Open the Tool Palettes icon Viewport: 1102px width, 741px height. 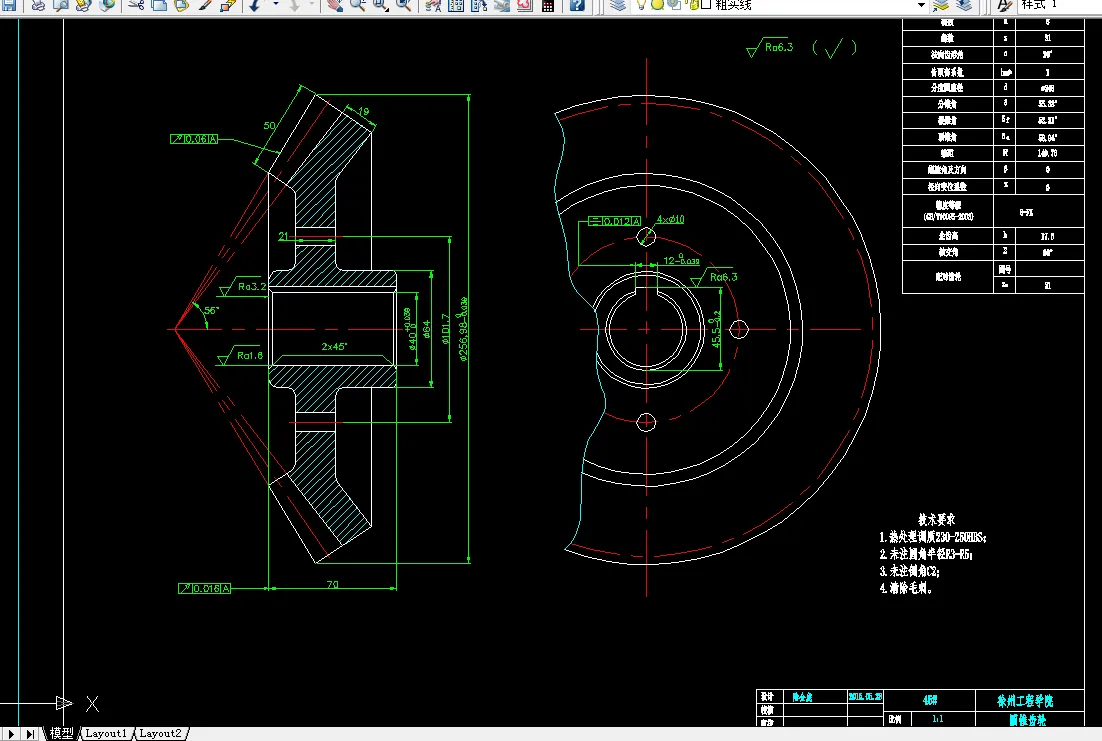click(x=479, y=6)
